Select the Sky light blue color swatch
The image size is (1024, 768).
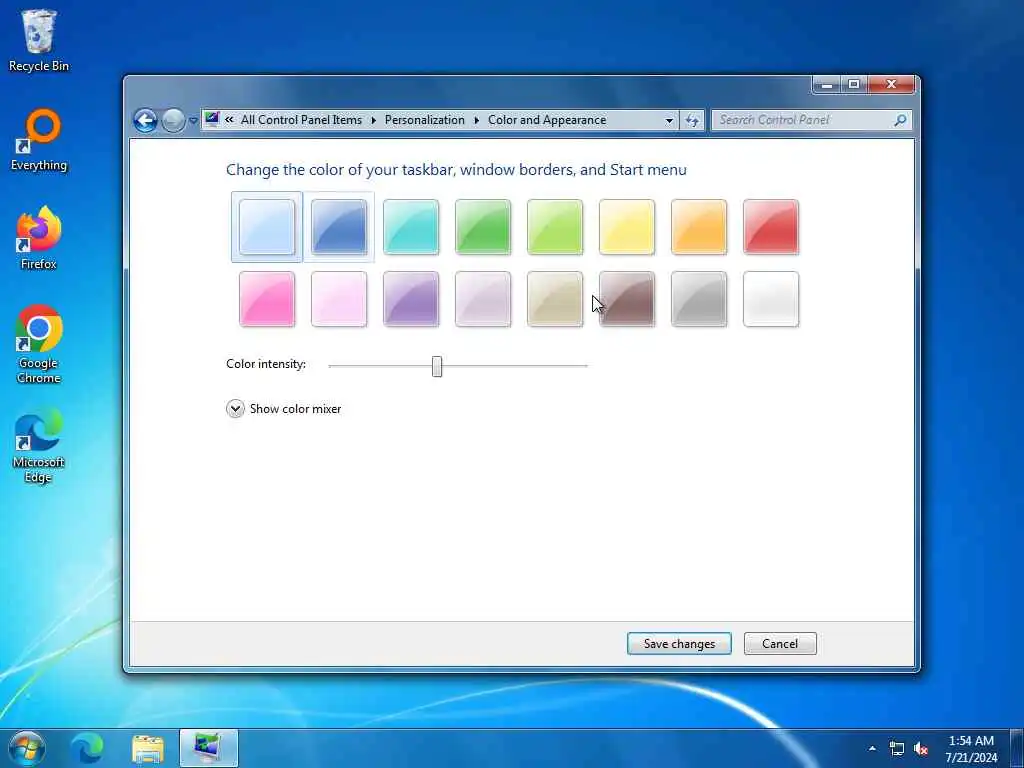click(x=266, y=227)
